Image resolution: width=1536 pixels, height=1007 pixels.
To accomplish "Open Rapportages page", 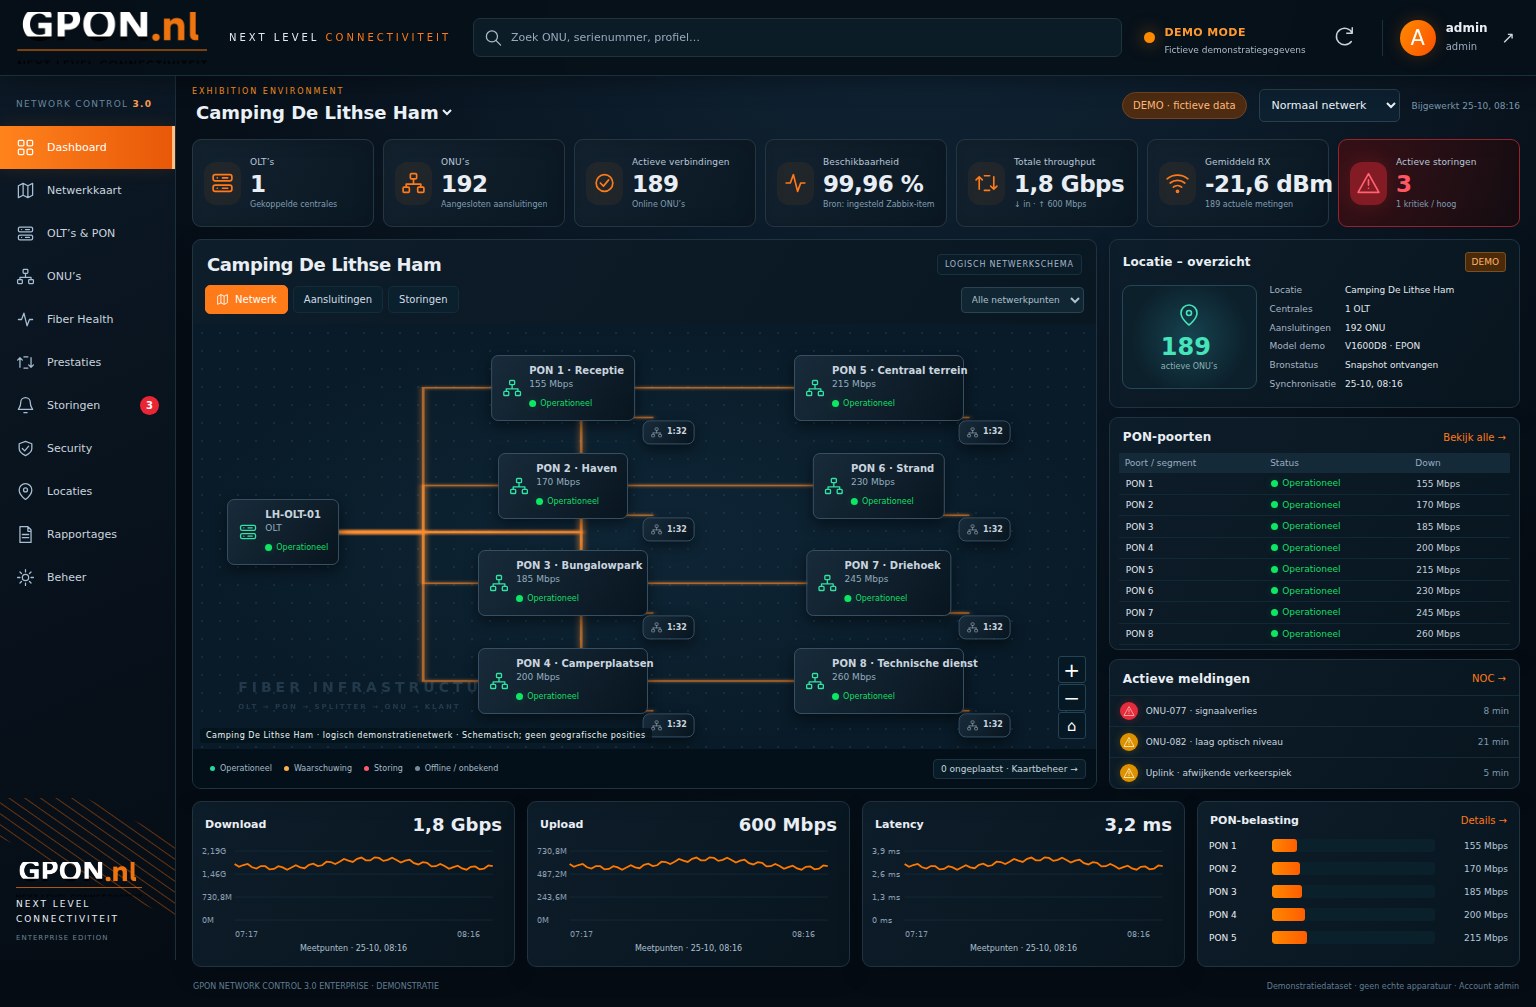I will [87, 534].
